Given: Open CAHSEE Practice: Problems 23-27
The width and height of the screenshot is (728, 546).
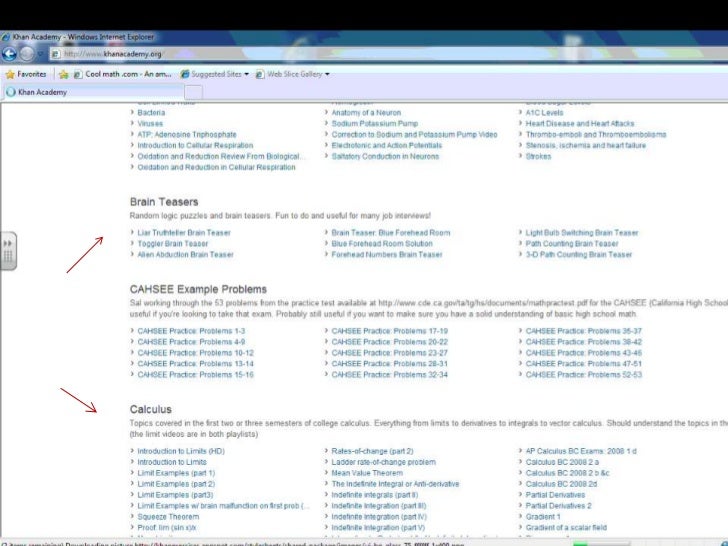Looking at the screenshot, I should point(390,353).
